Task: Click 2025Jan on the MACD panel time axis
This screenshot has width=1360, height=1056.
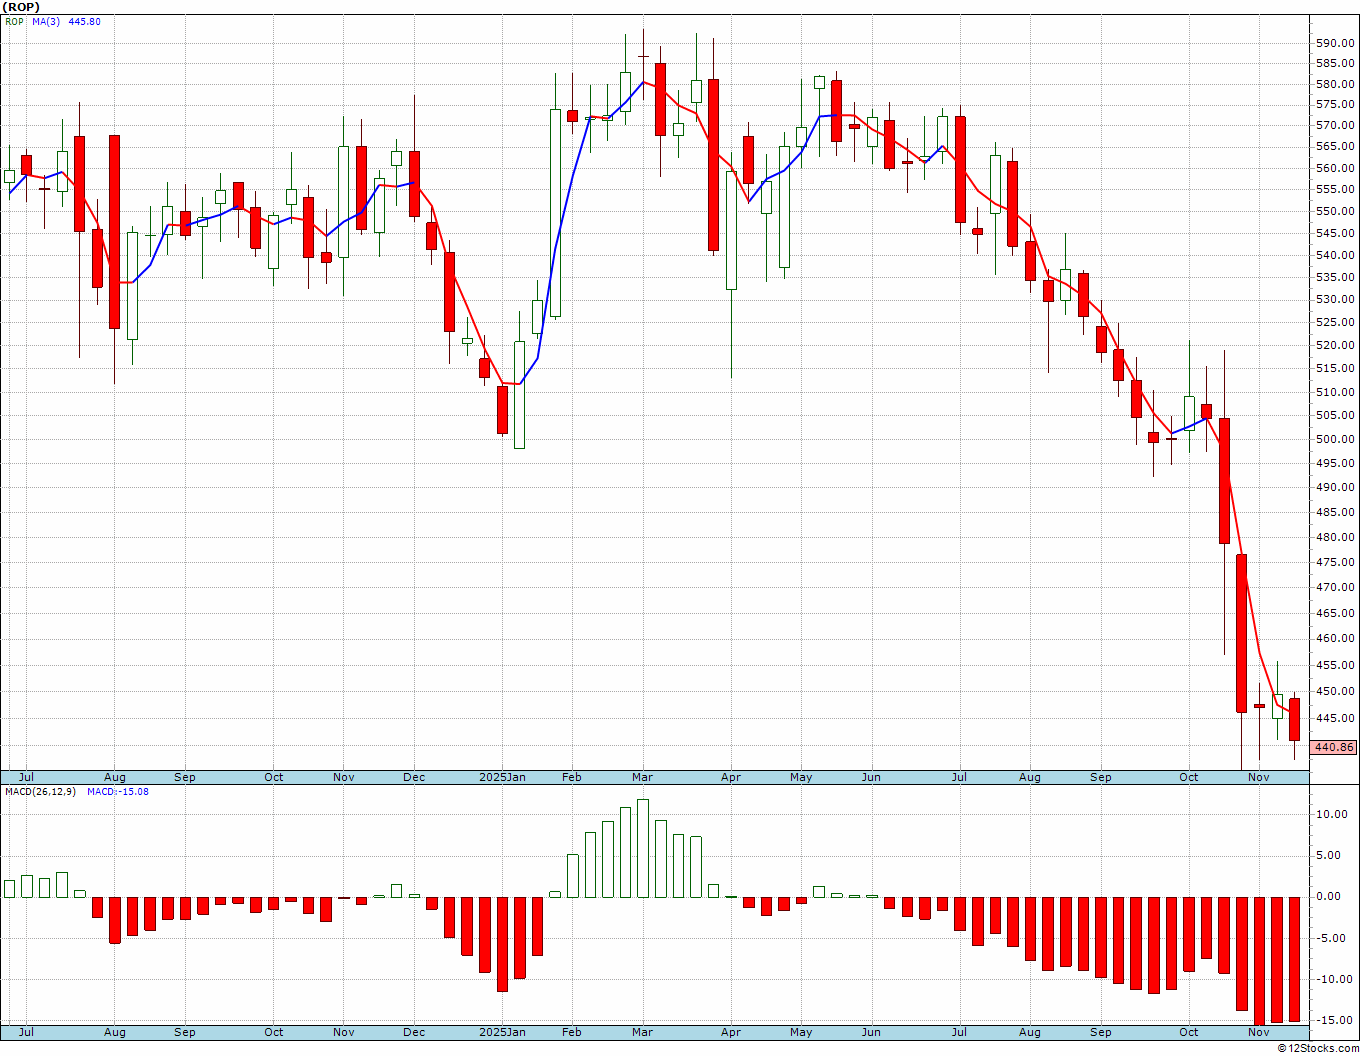Action: point(502,1032)
